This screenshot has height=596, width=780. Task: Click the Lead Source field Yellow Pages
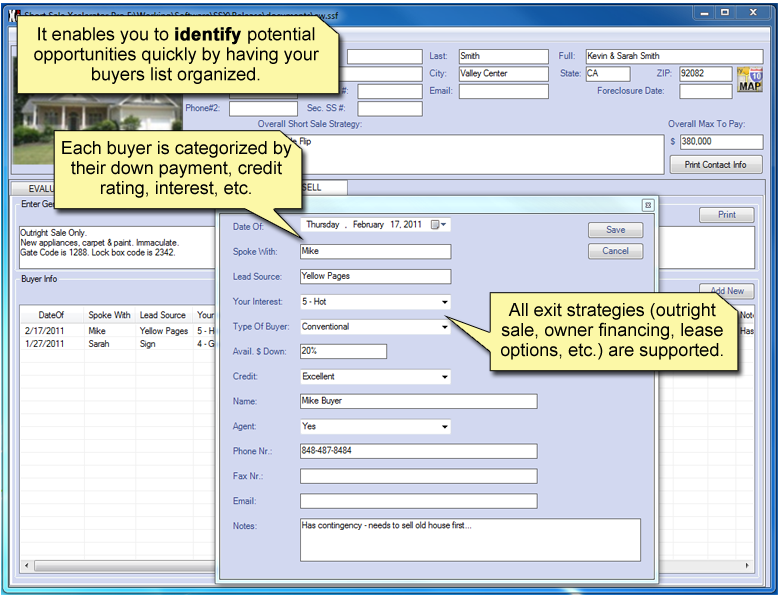(376, 276)
